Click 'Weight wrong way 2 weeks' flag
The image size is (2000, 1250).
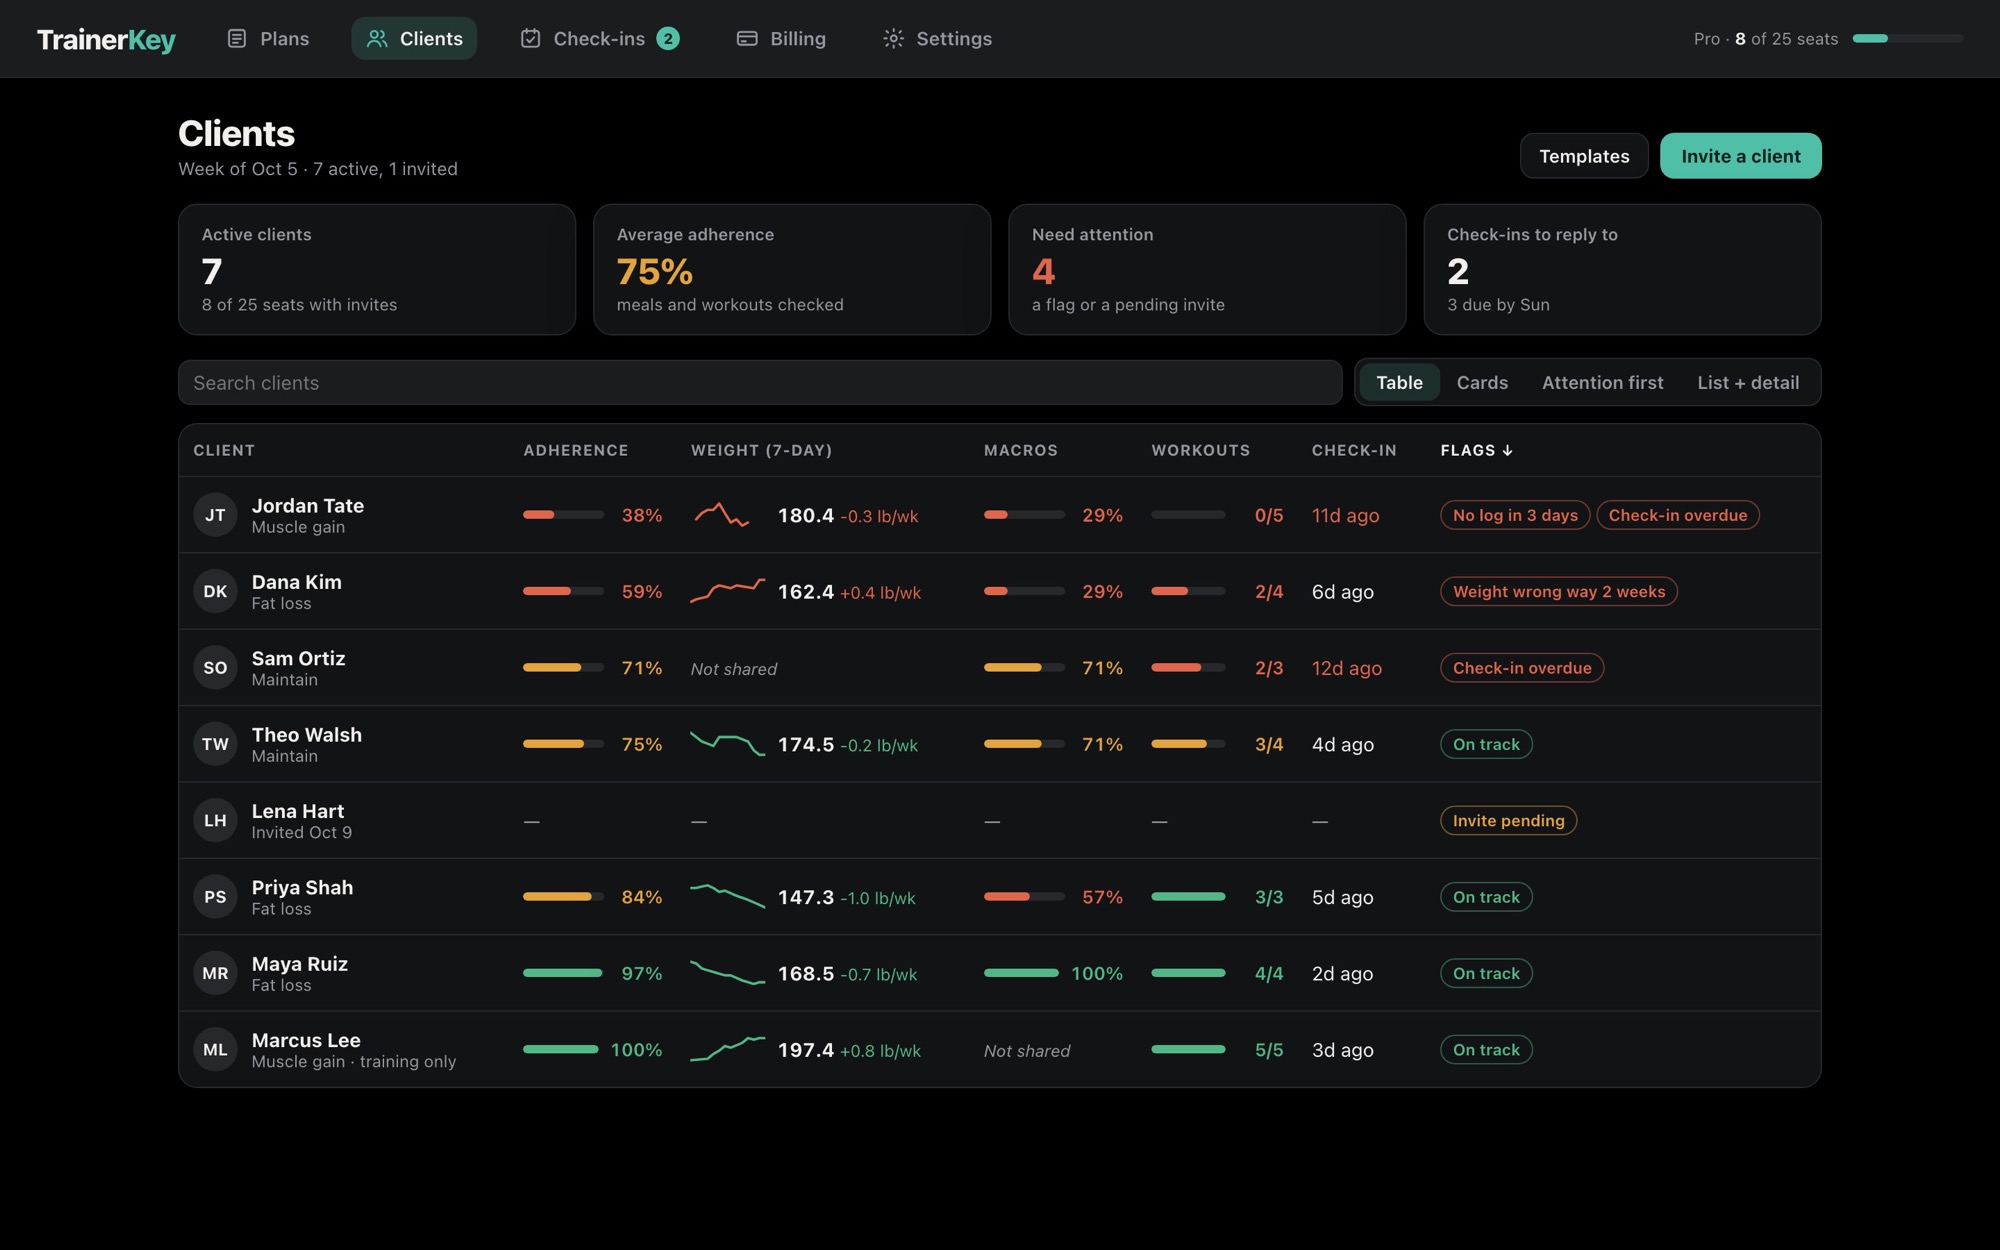click(x=1559, y=591)
